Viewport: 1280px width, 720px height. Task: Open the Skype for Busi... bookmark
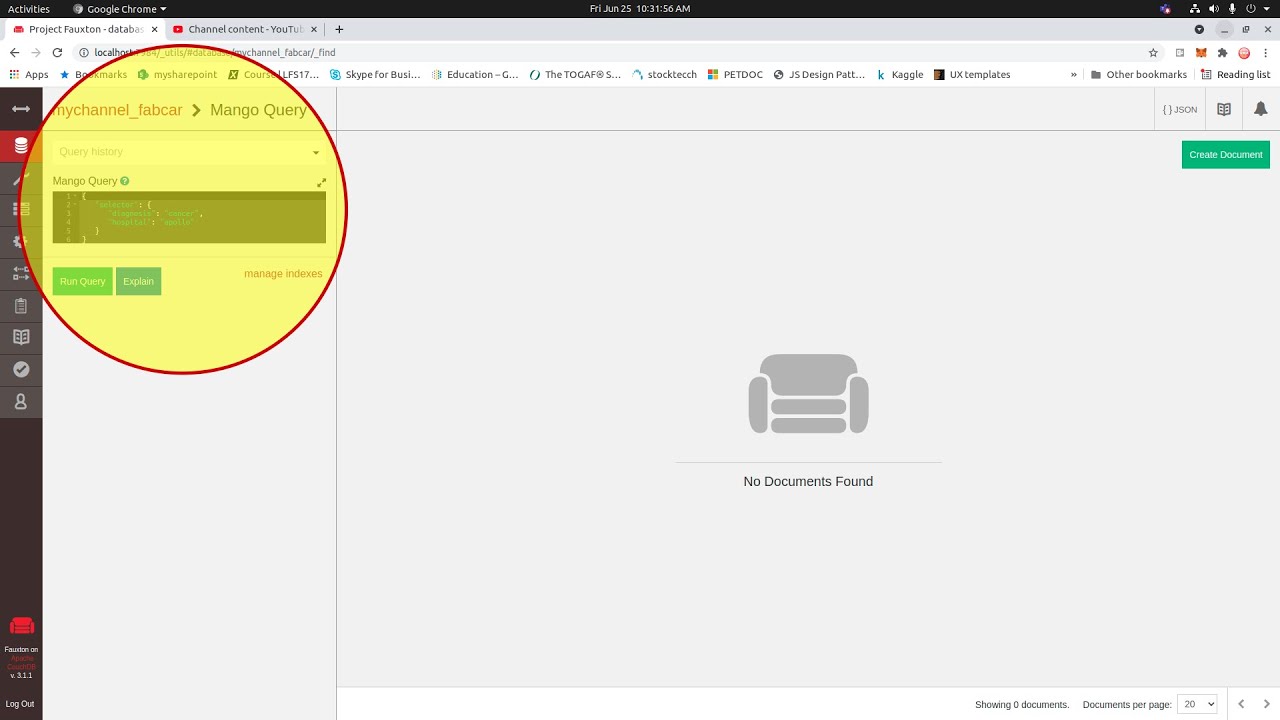pos(375,75)
